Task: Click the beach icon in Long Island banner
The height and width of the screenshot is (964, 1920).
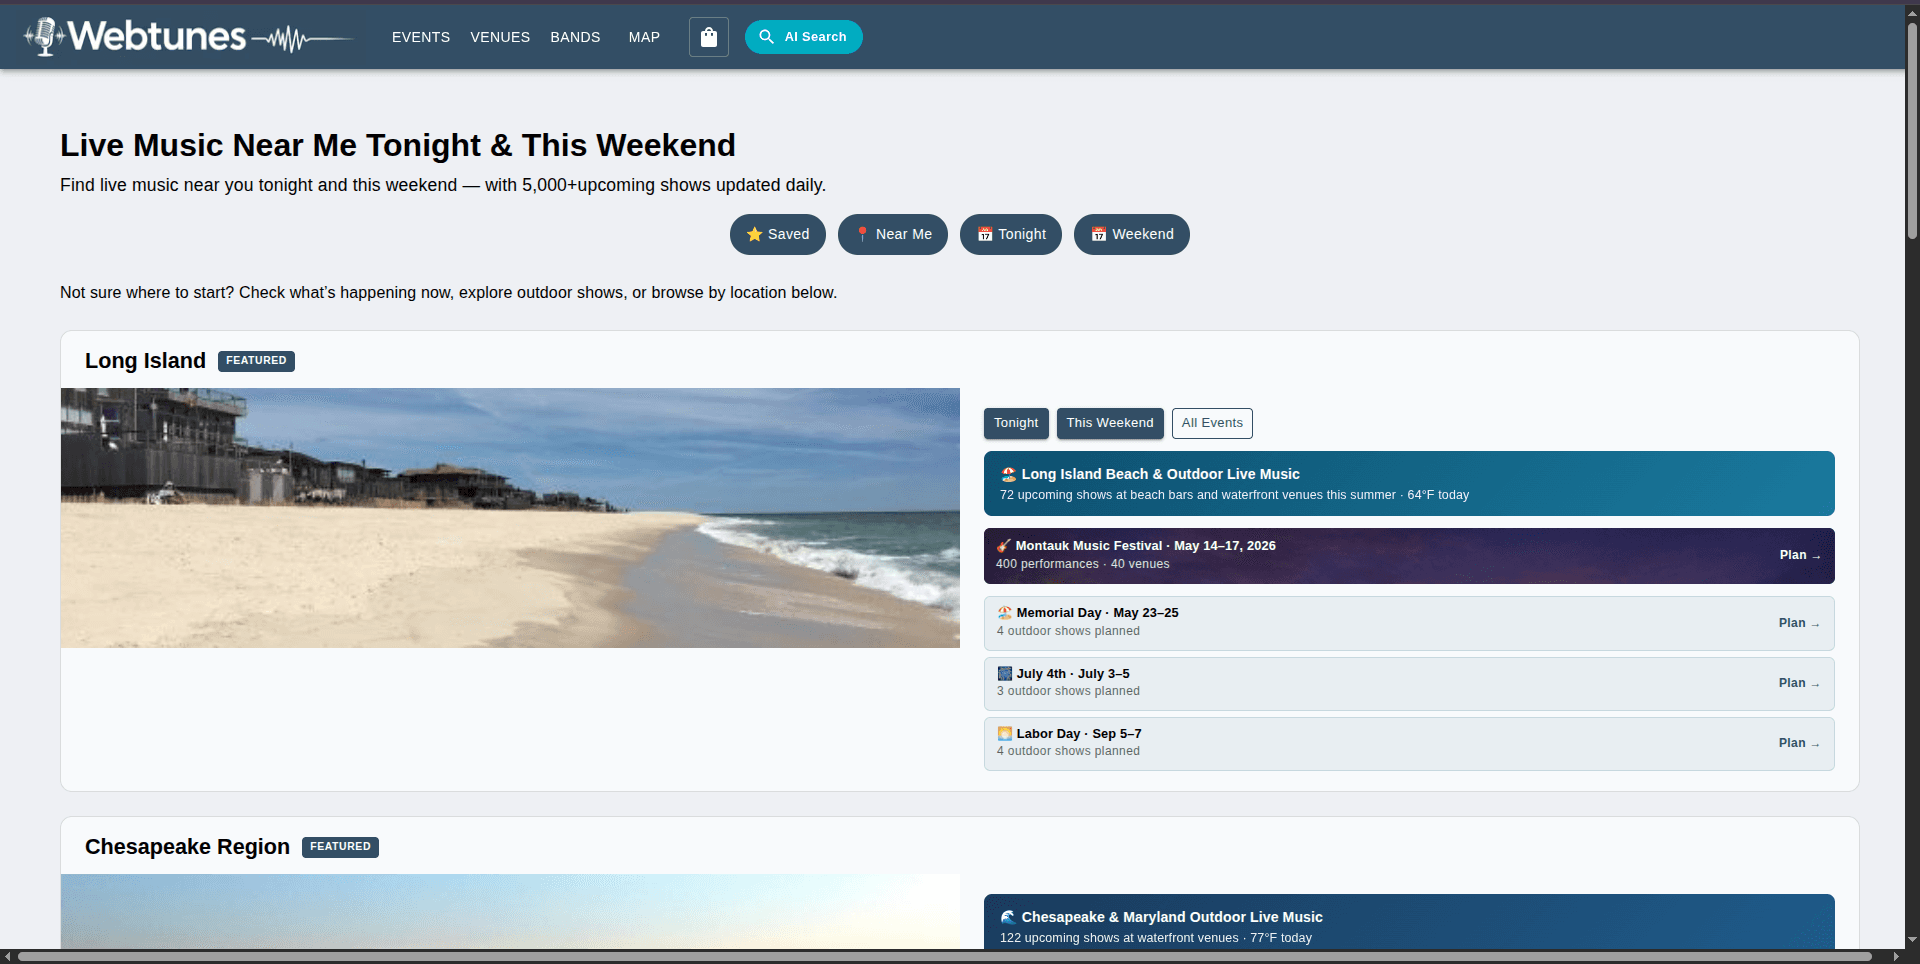Action: point(1009,474)
